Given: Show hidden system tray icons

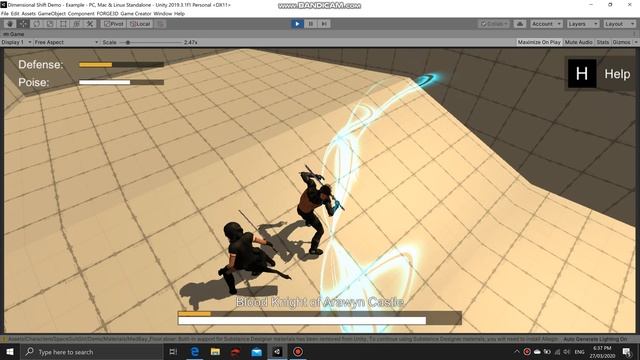Looking at the screenshot, I should [517, 351].
